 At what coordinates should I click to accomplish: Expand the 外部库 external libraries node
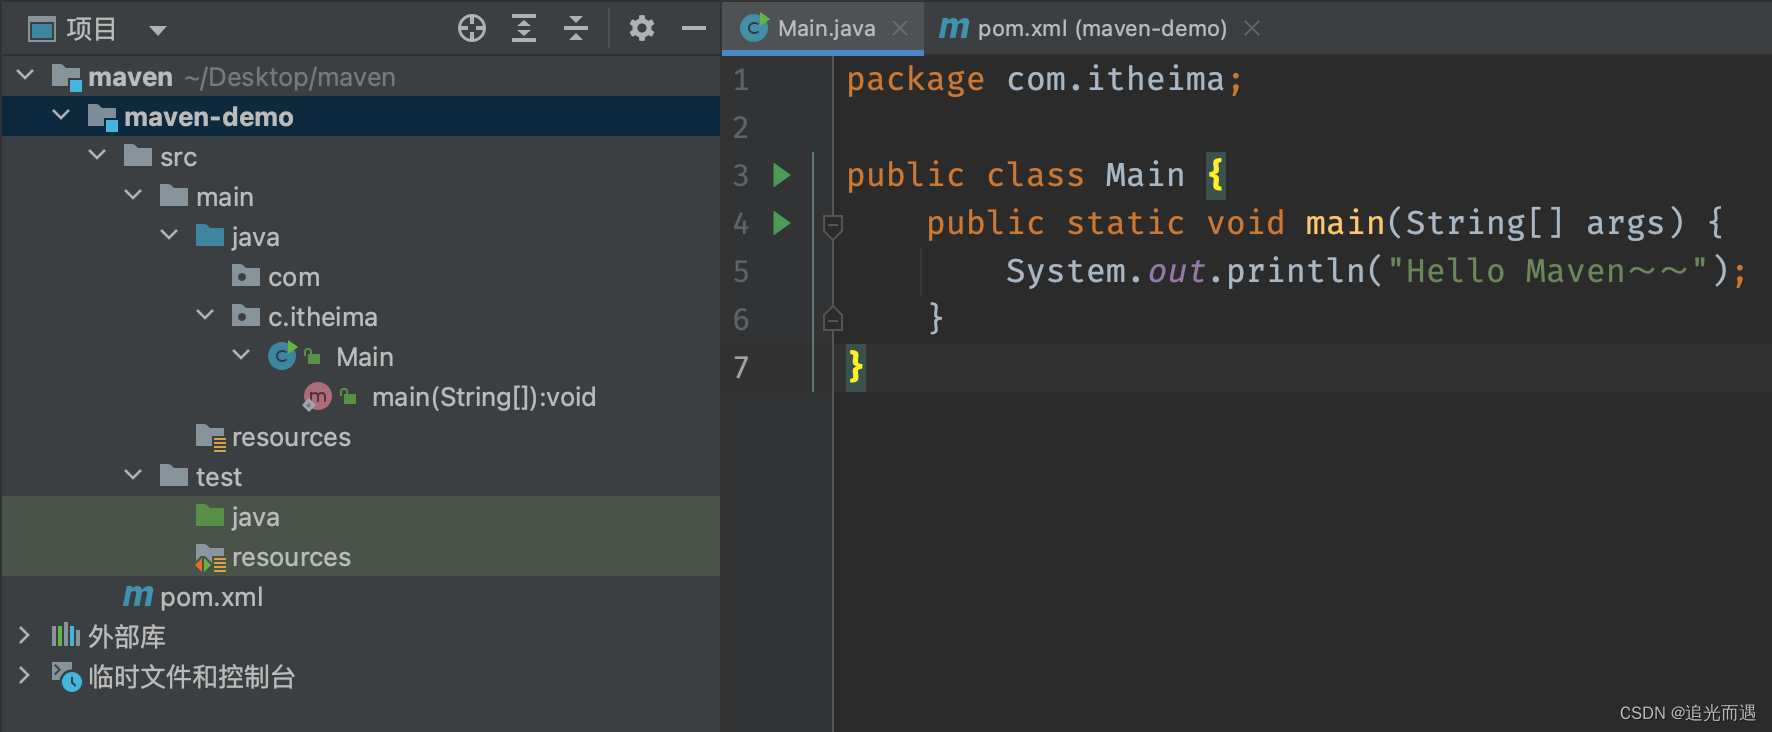point(25,635)
